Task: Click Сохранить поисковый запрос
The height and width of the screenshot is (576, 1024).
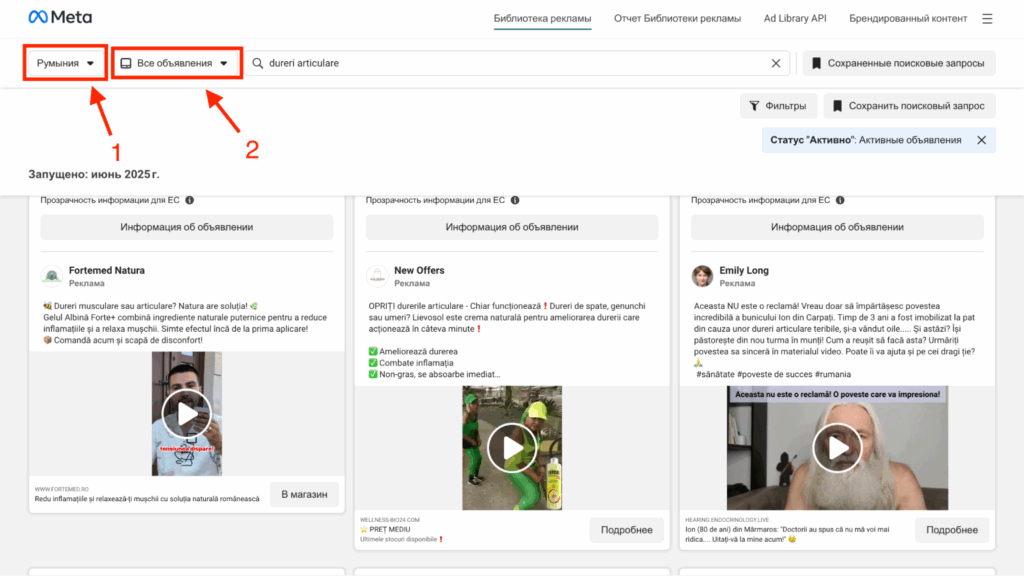Action: coord(909,106)
